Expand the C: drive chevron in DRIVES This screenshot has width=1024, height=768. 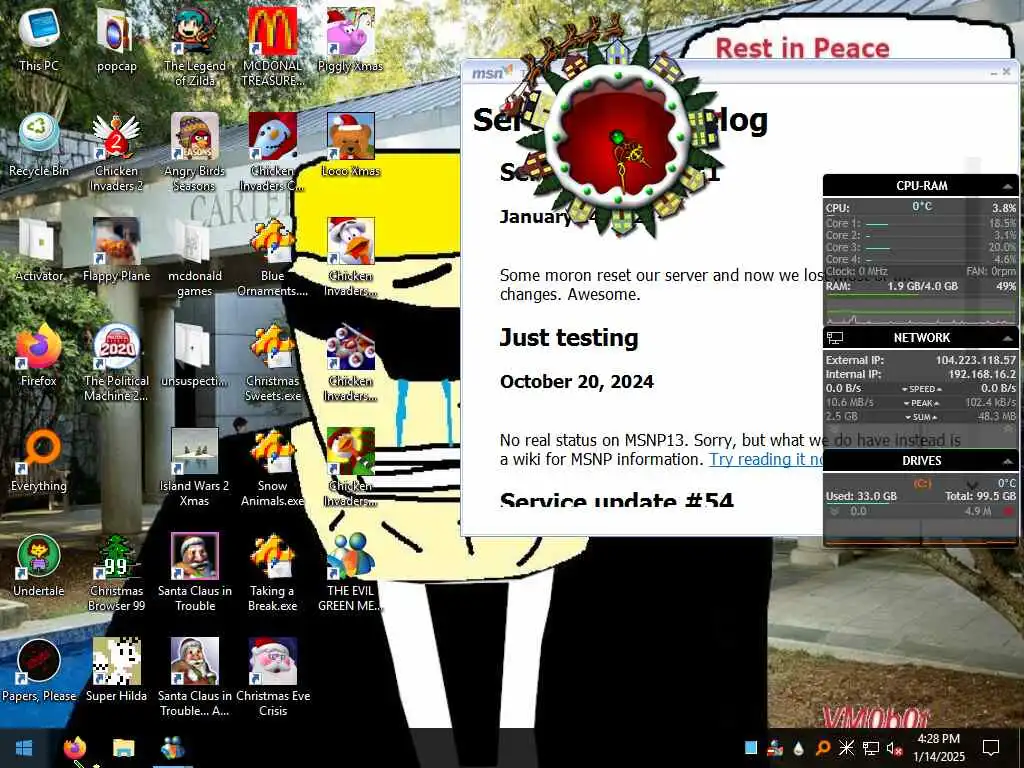(x=972, y=485)
